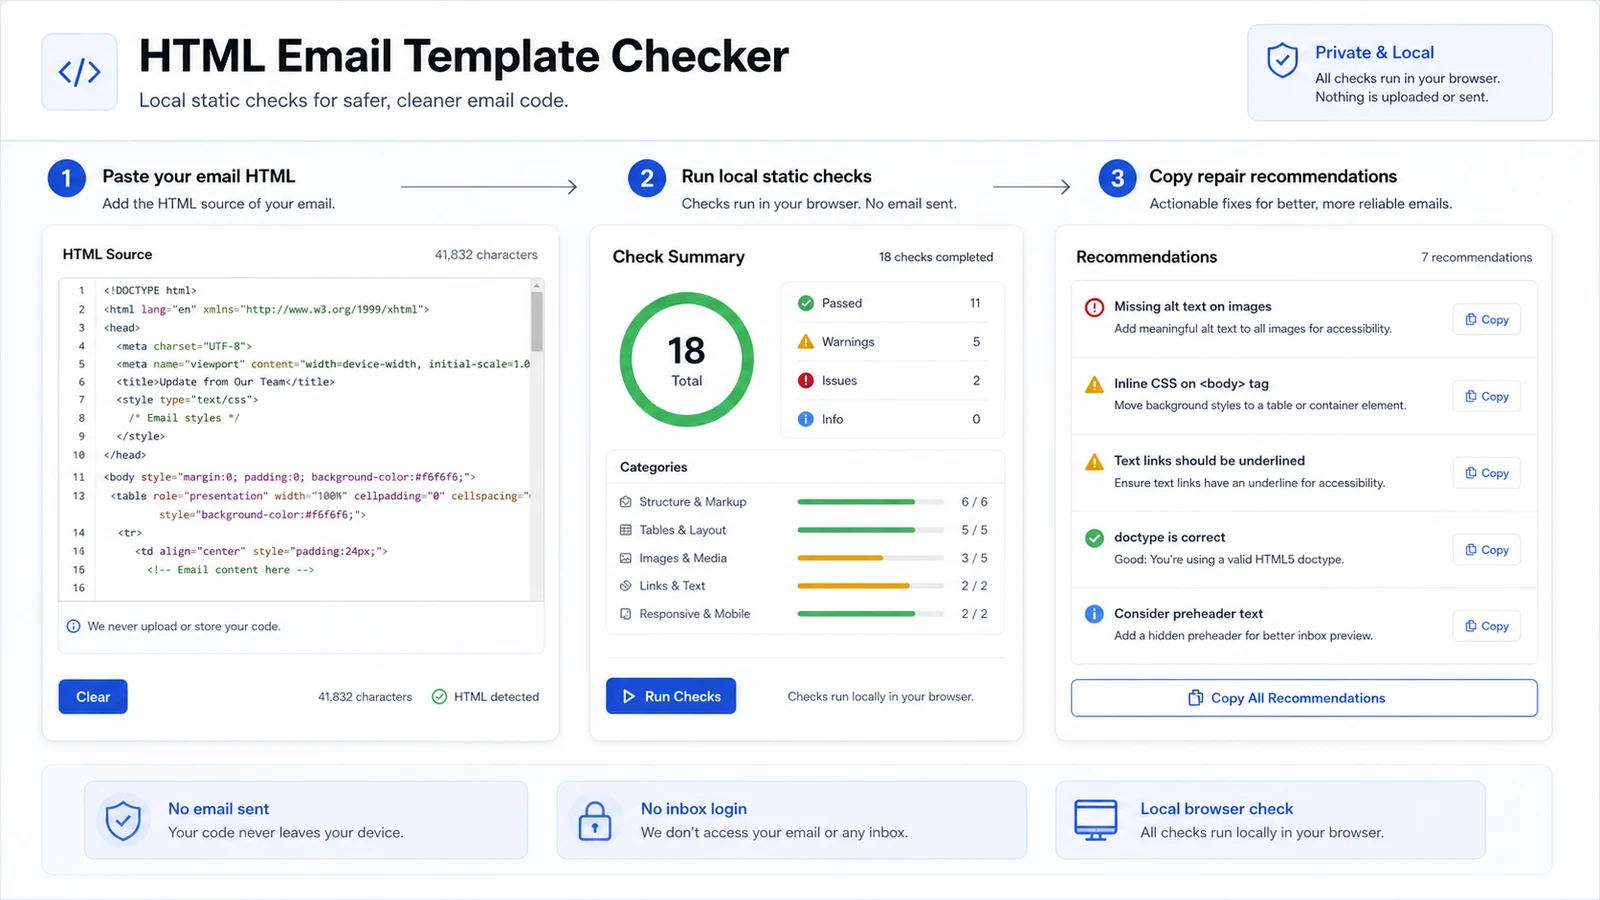The image size is (1600, 900).
Task: Click the 'Checks run locally in your browser.' note
Action: [x=881, y=697]
